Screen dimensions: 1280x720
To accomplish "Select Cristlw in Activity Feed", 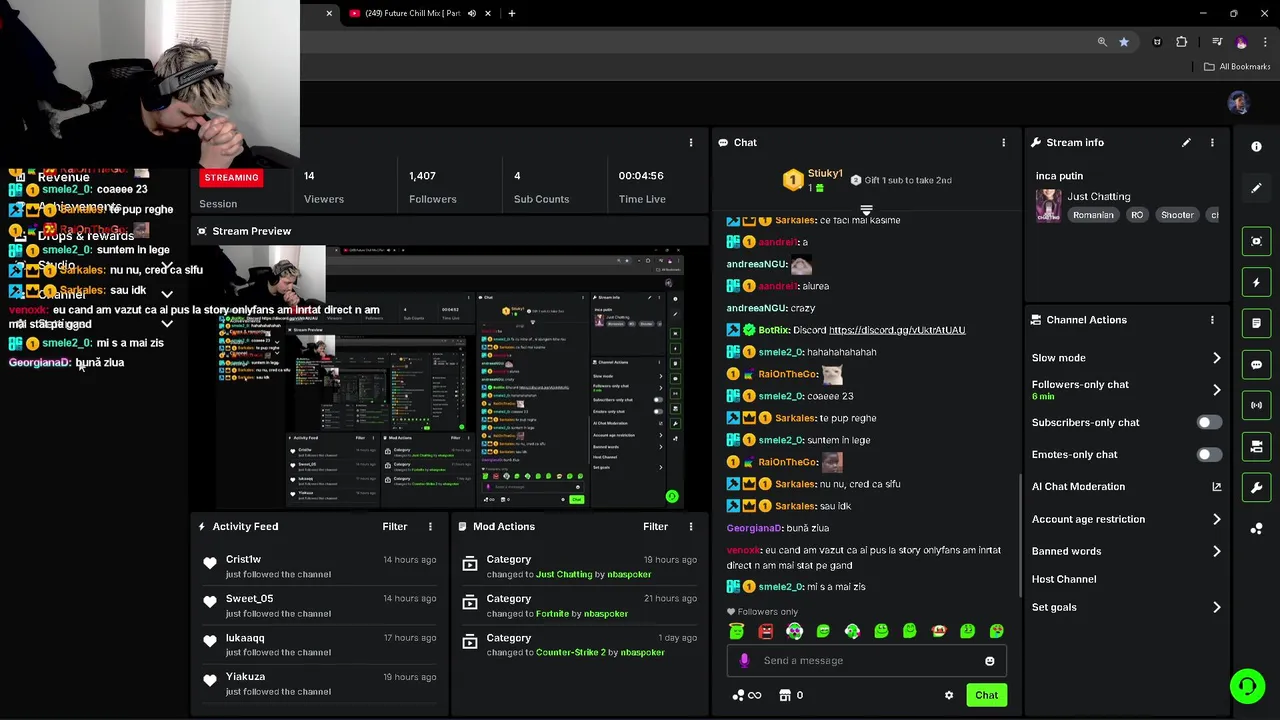I will click(243, 560).
